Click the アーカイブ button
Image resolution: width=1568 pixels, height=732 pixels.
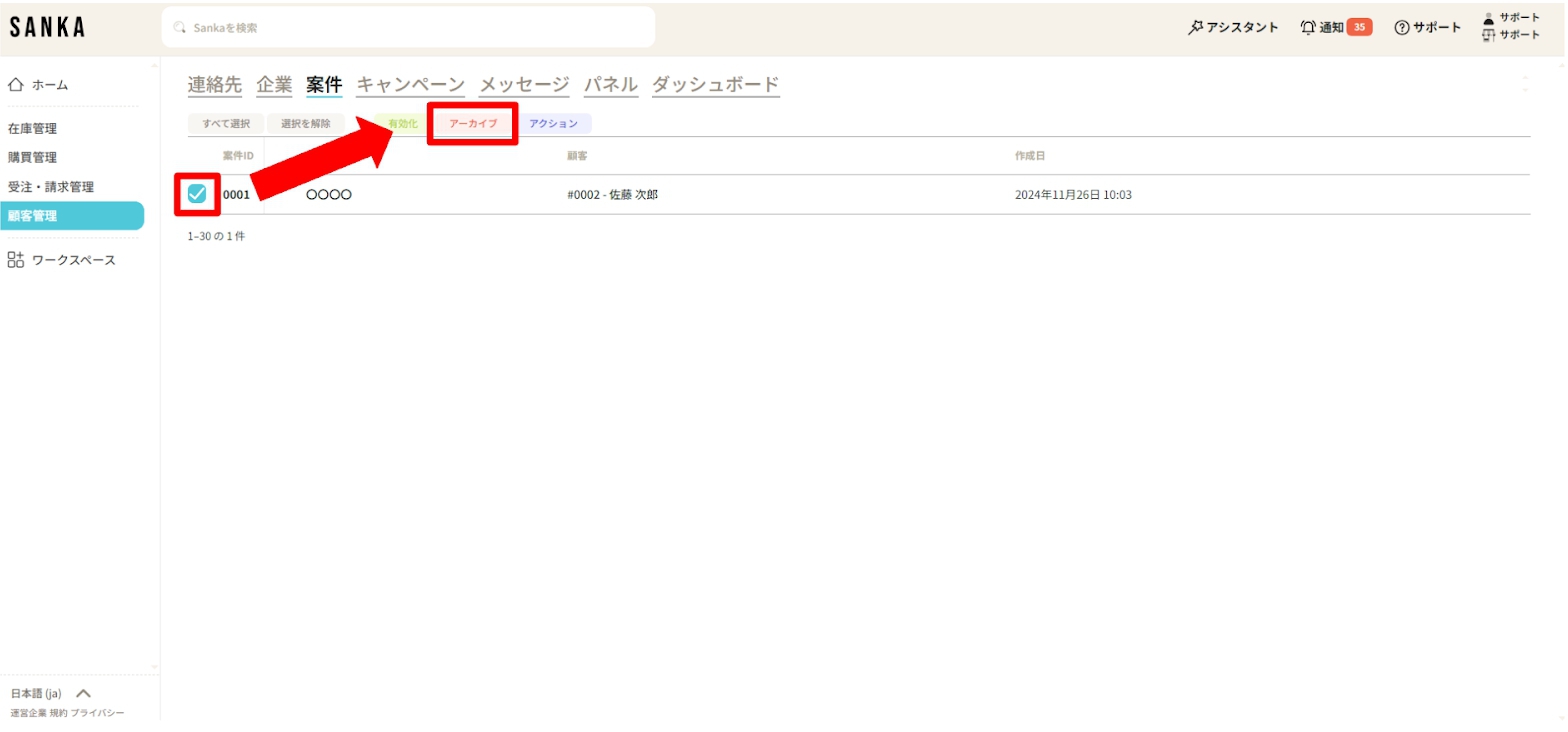click(473, 123)
